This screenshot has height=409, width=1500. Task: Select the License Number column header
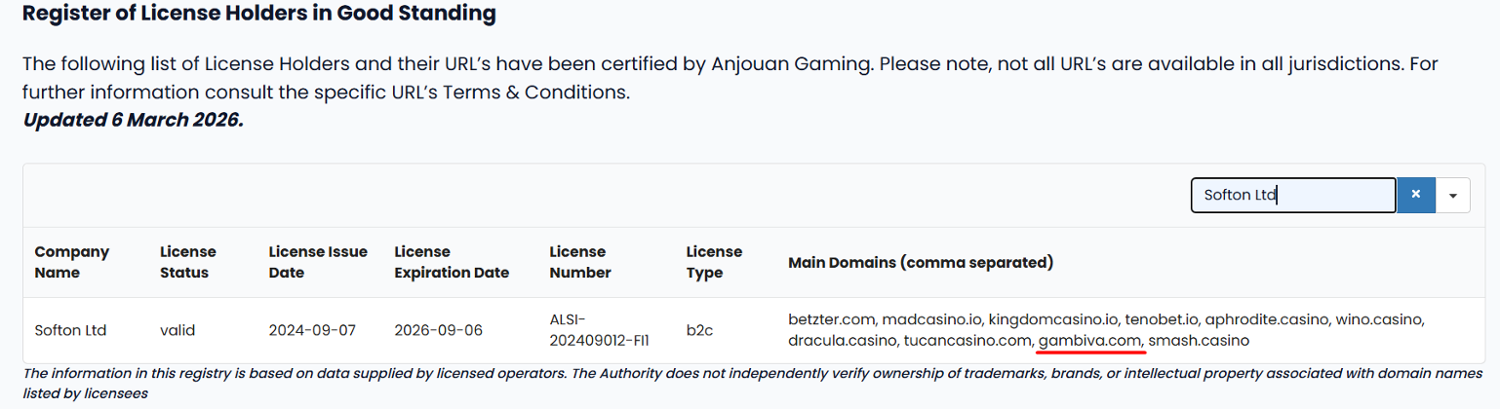tap(580, 262)
